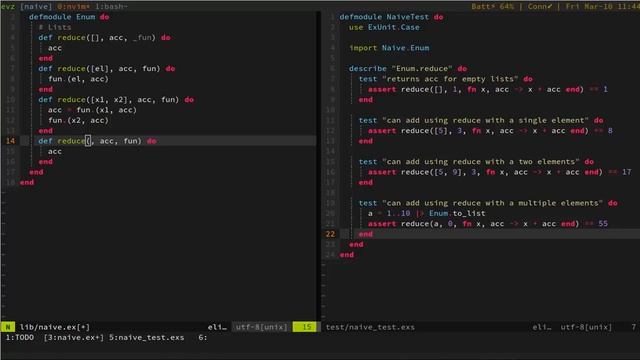The width and height of the screenshot is (640, 360).
Task: Switch to the 1:bash tmux window
Action: [111, 6]
